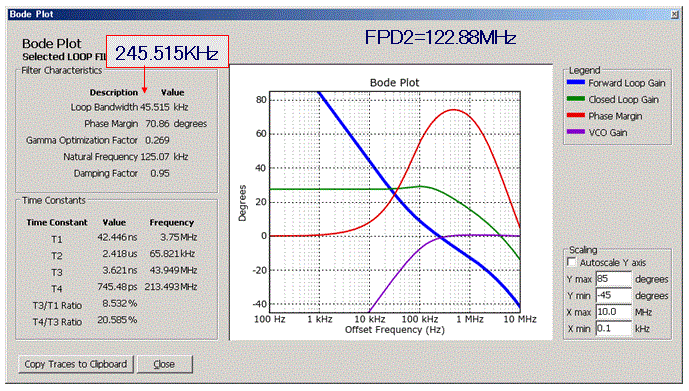Enable Autoscale Y axis checkbox
Screen dimensions: 689x391
coord(572,262)
